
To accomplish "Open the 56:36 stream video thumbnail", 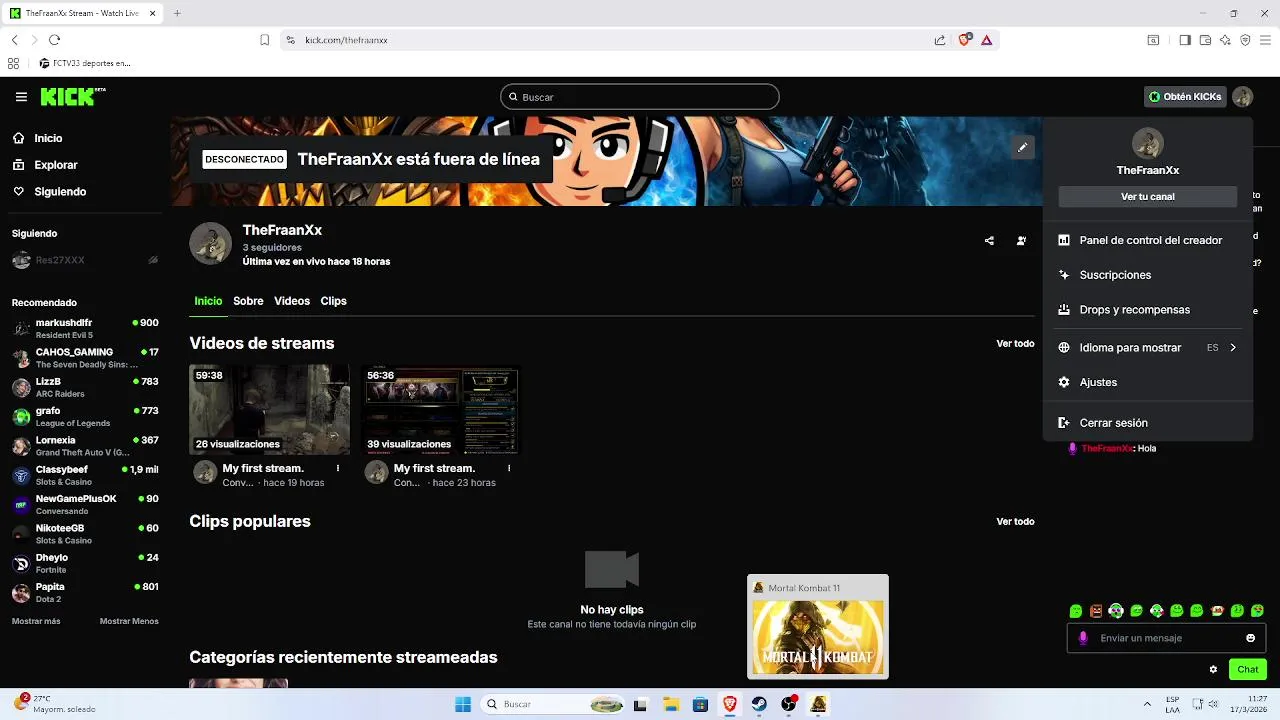I will [441, 409].
